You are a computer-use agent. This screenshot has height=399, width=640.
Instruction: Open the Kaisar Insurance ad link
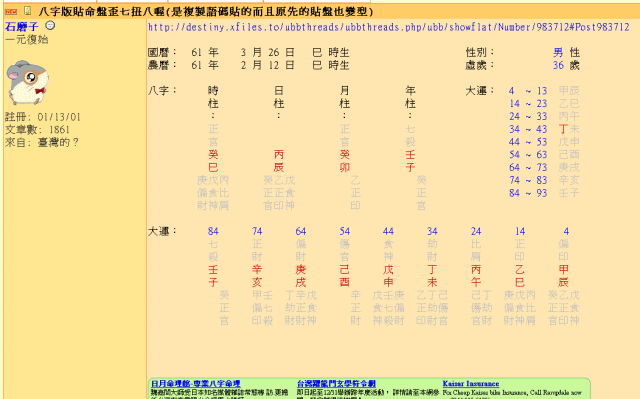471,383
